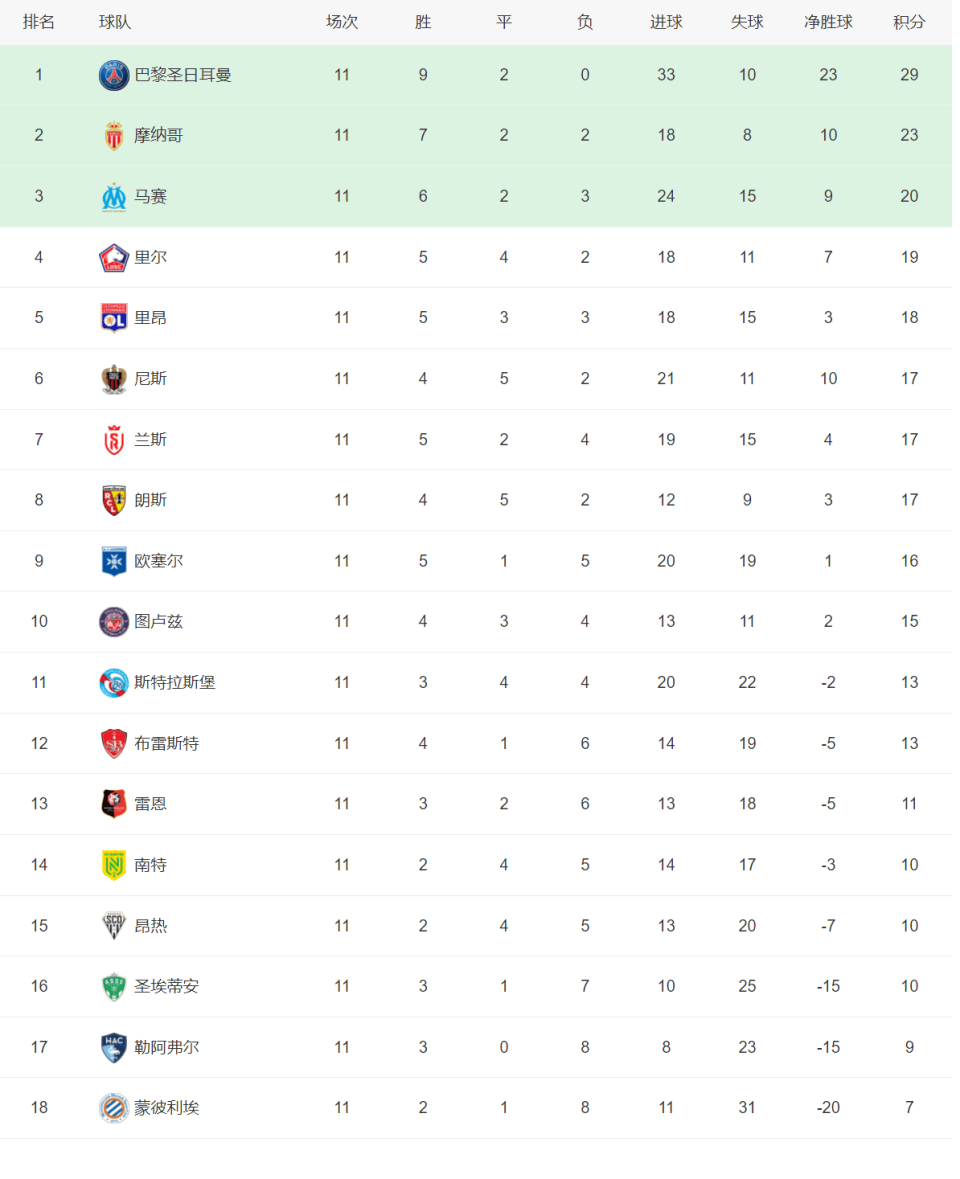Click the Lille club crest
This screenshot has height=1179, width=960.
pos(114,258)
